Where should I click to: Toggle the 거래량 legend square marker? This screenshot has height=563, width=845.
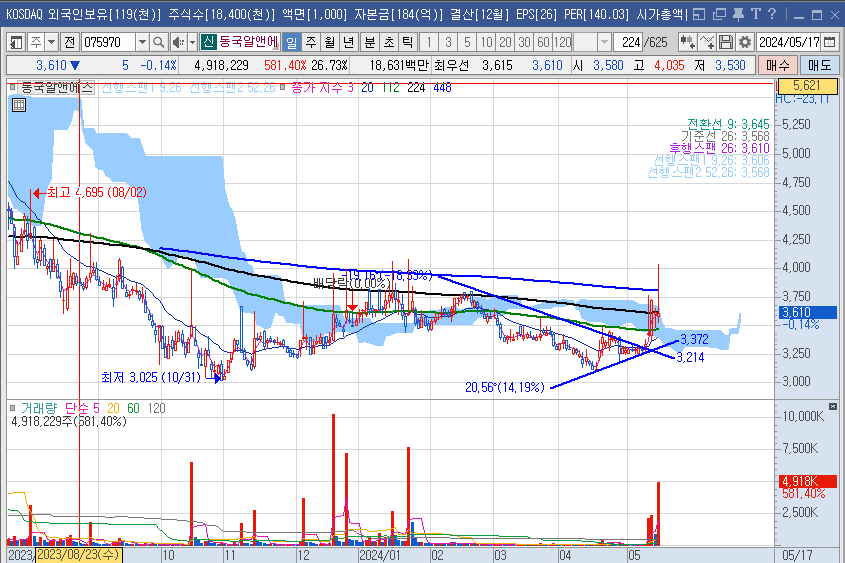coord(13,408)
